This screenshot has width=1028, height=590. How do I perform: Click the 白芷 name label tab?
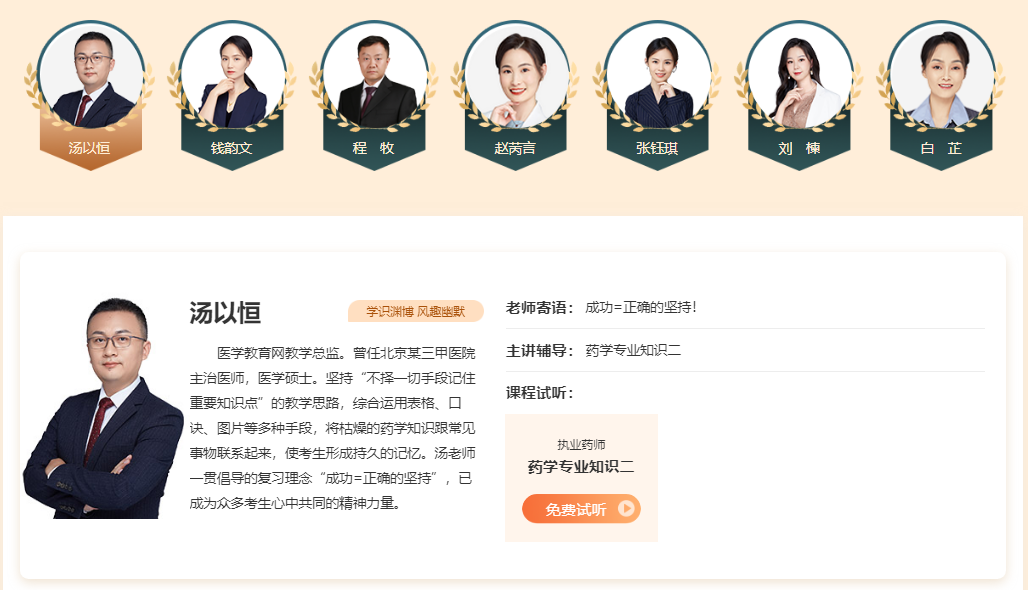click(941, 148)
